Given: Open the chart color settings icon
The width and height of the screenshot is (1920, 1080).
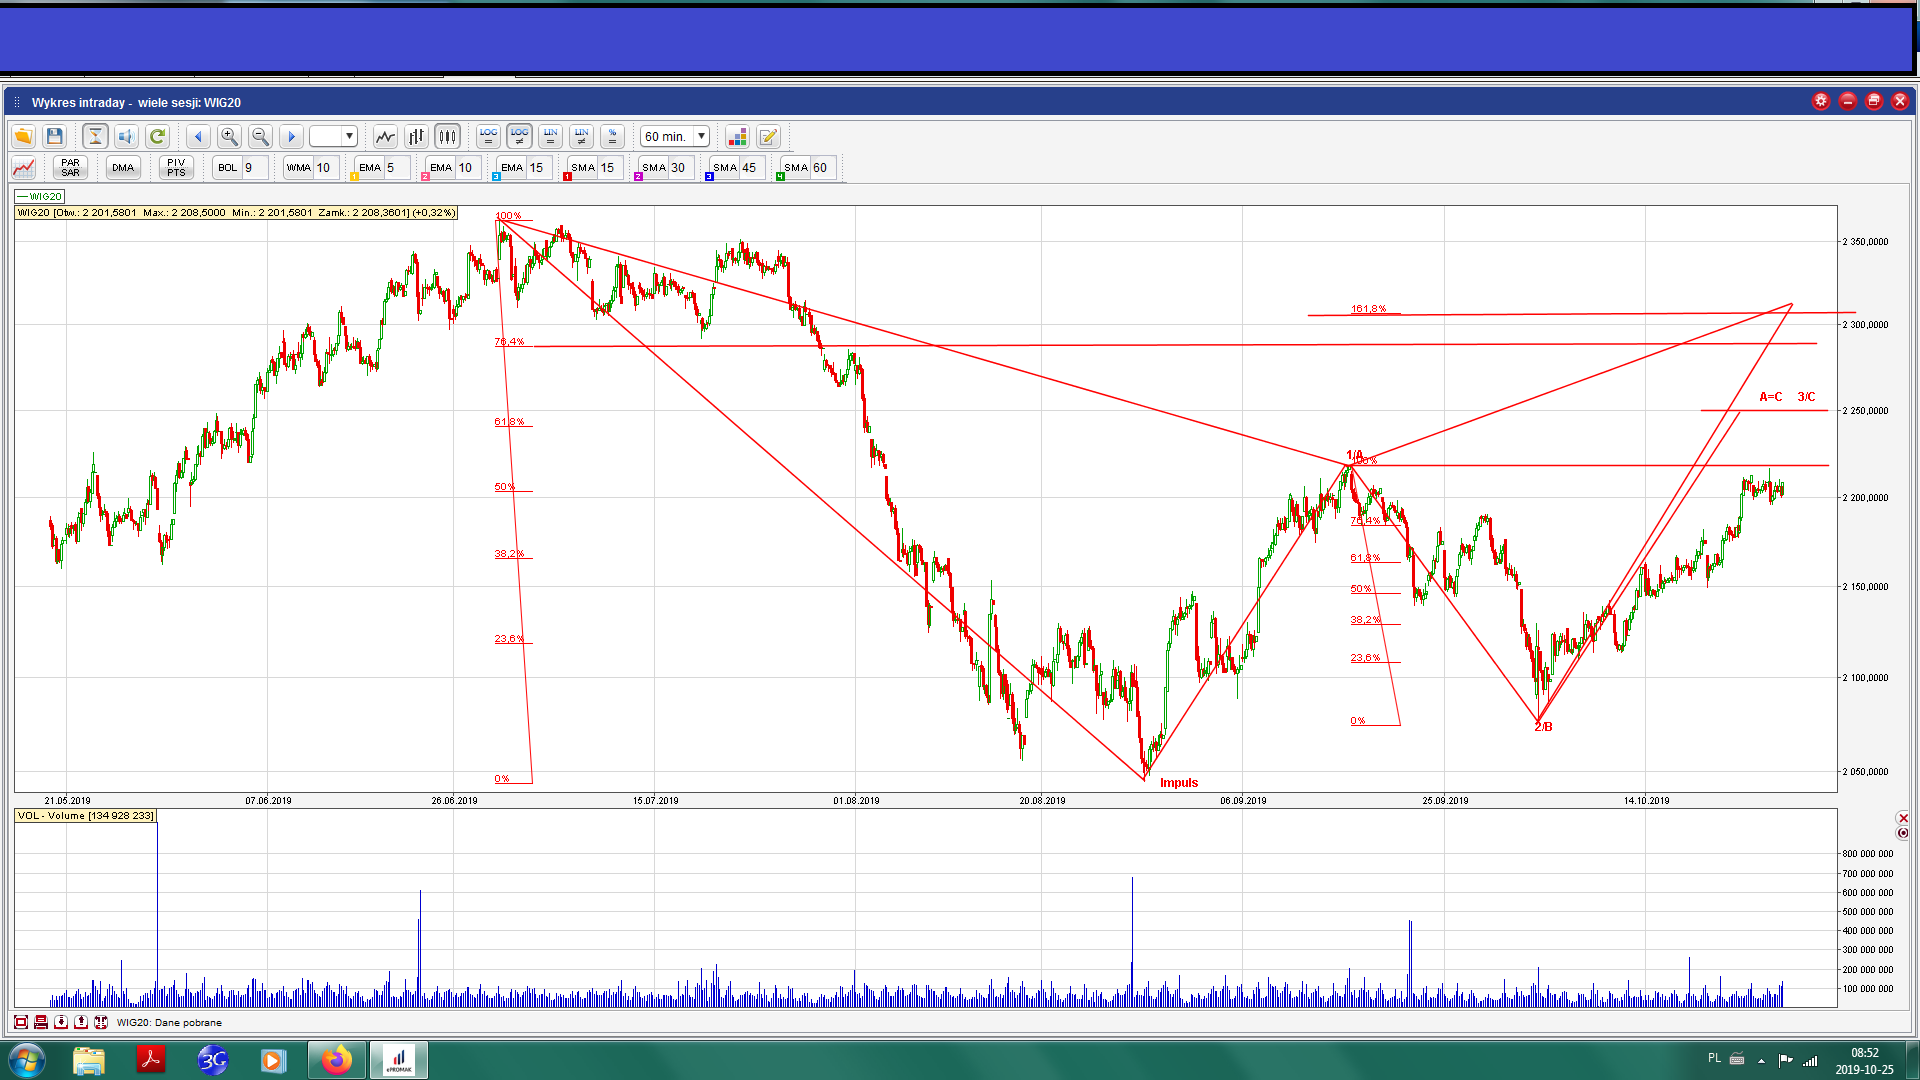Looking at the screenshot, I should [737, 137].
